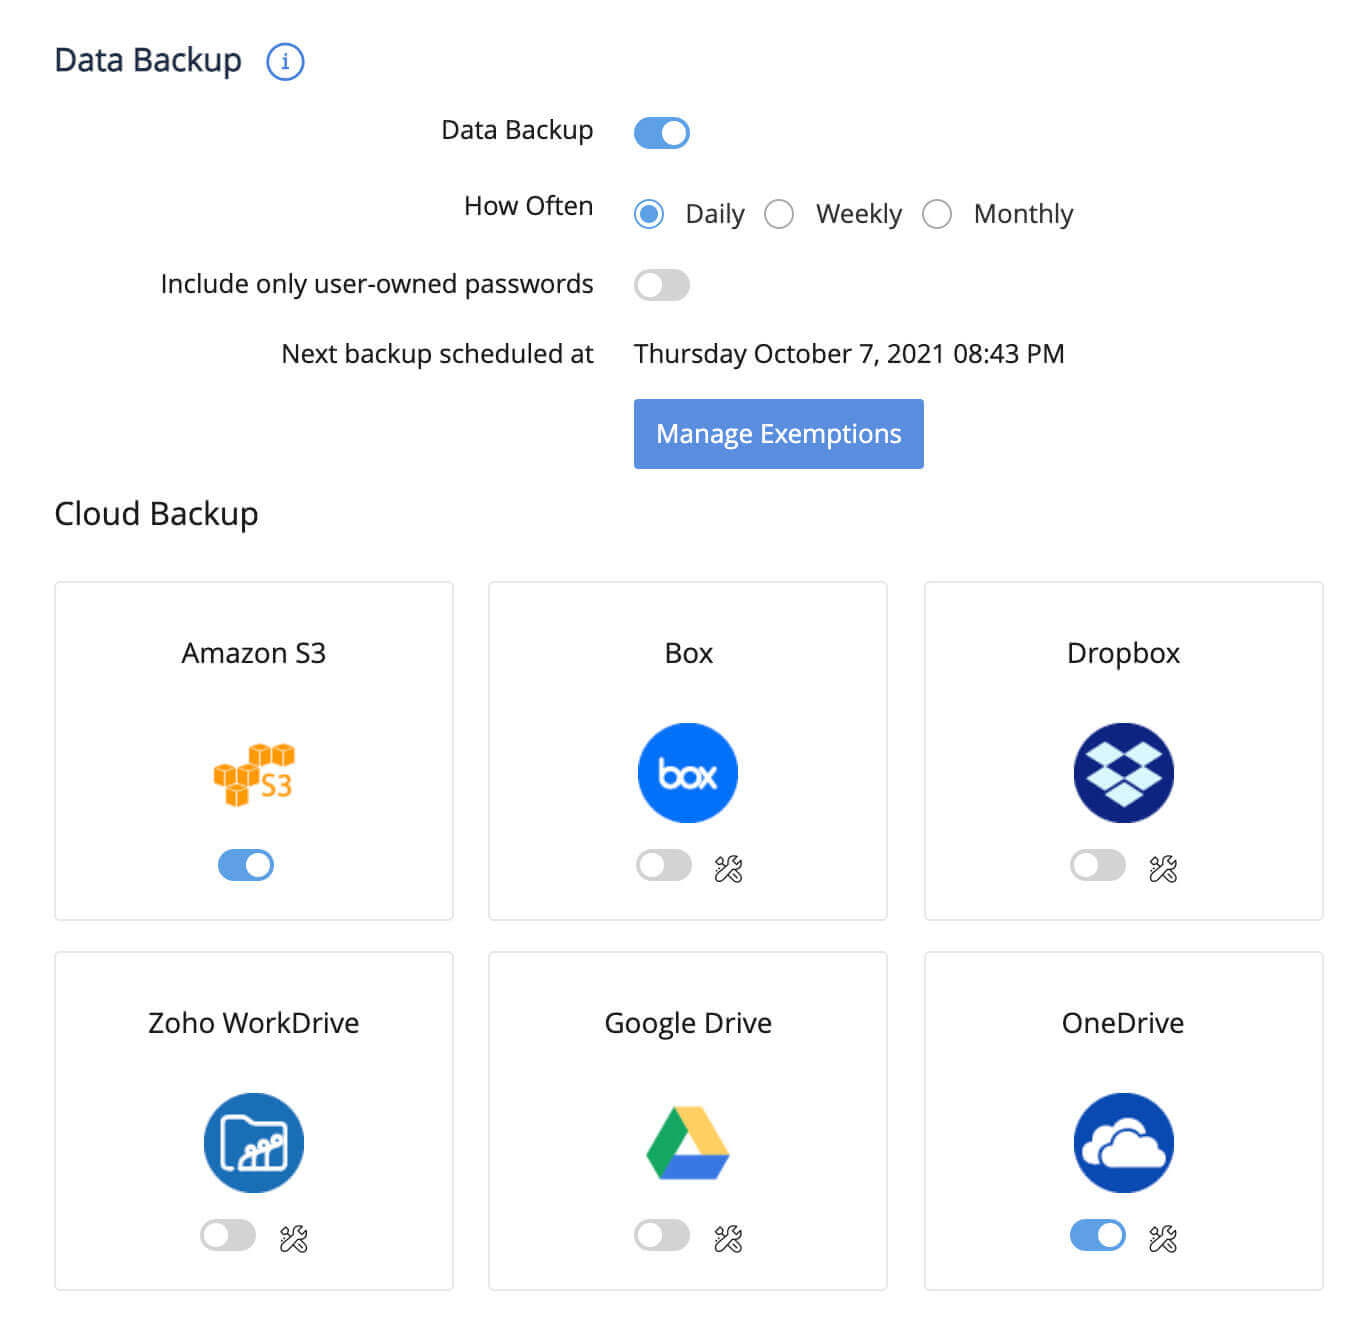
Task: Click the Zoho WorkDrive icon
Action: click(253, 1143)
